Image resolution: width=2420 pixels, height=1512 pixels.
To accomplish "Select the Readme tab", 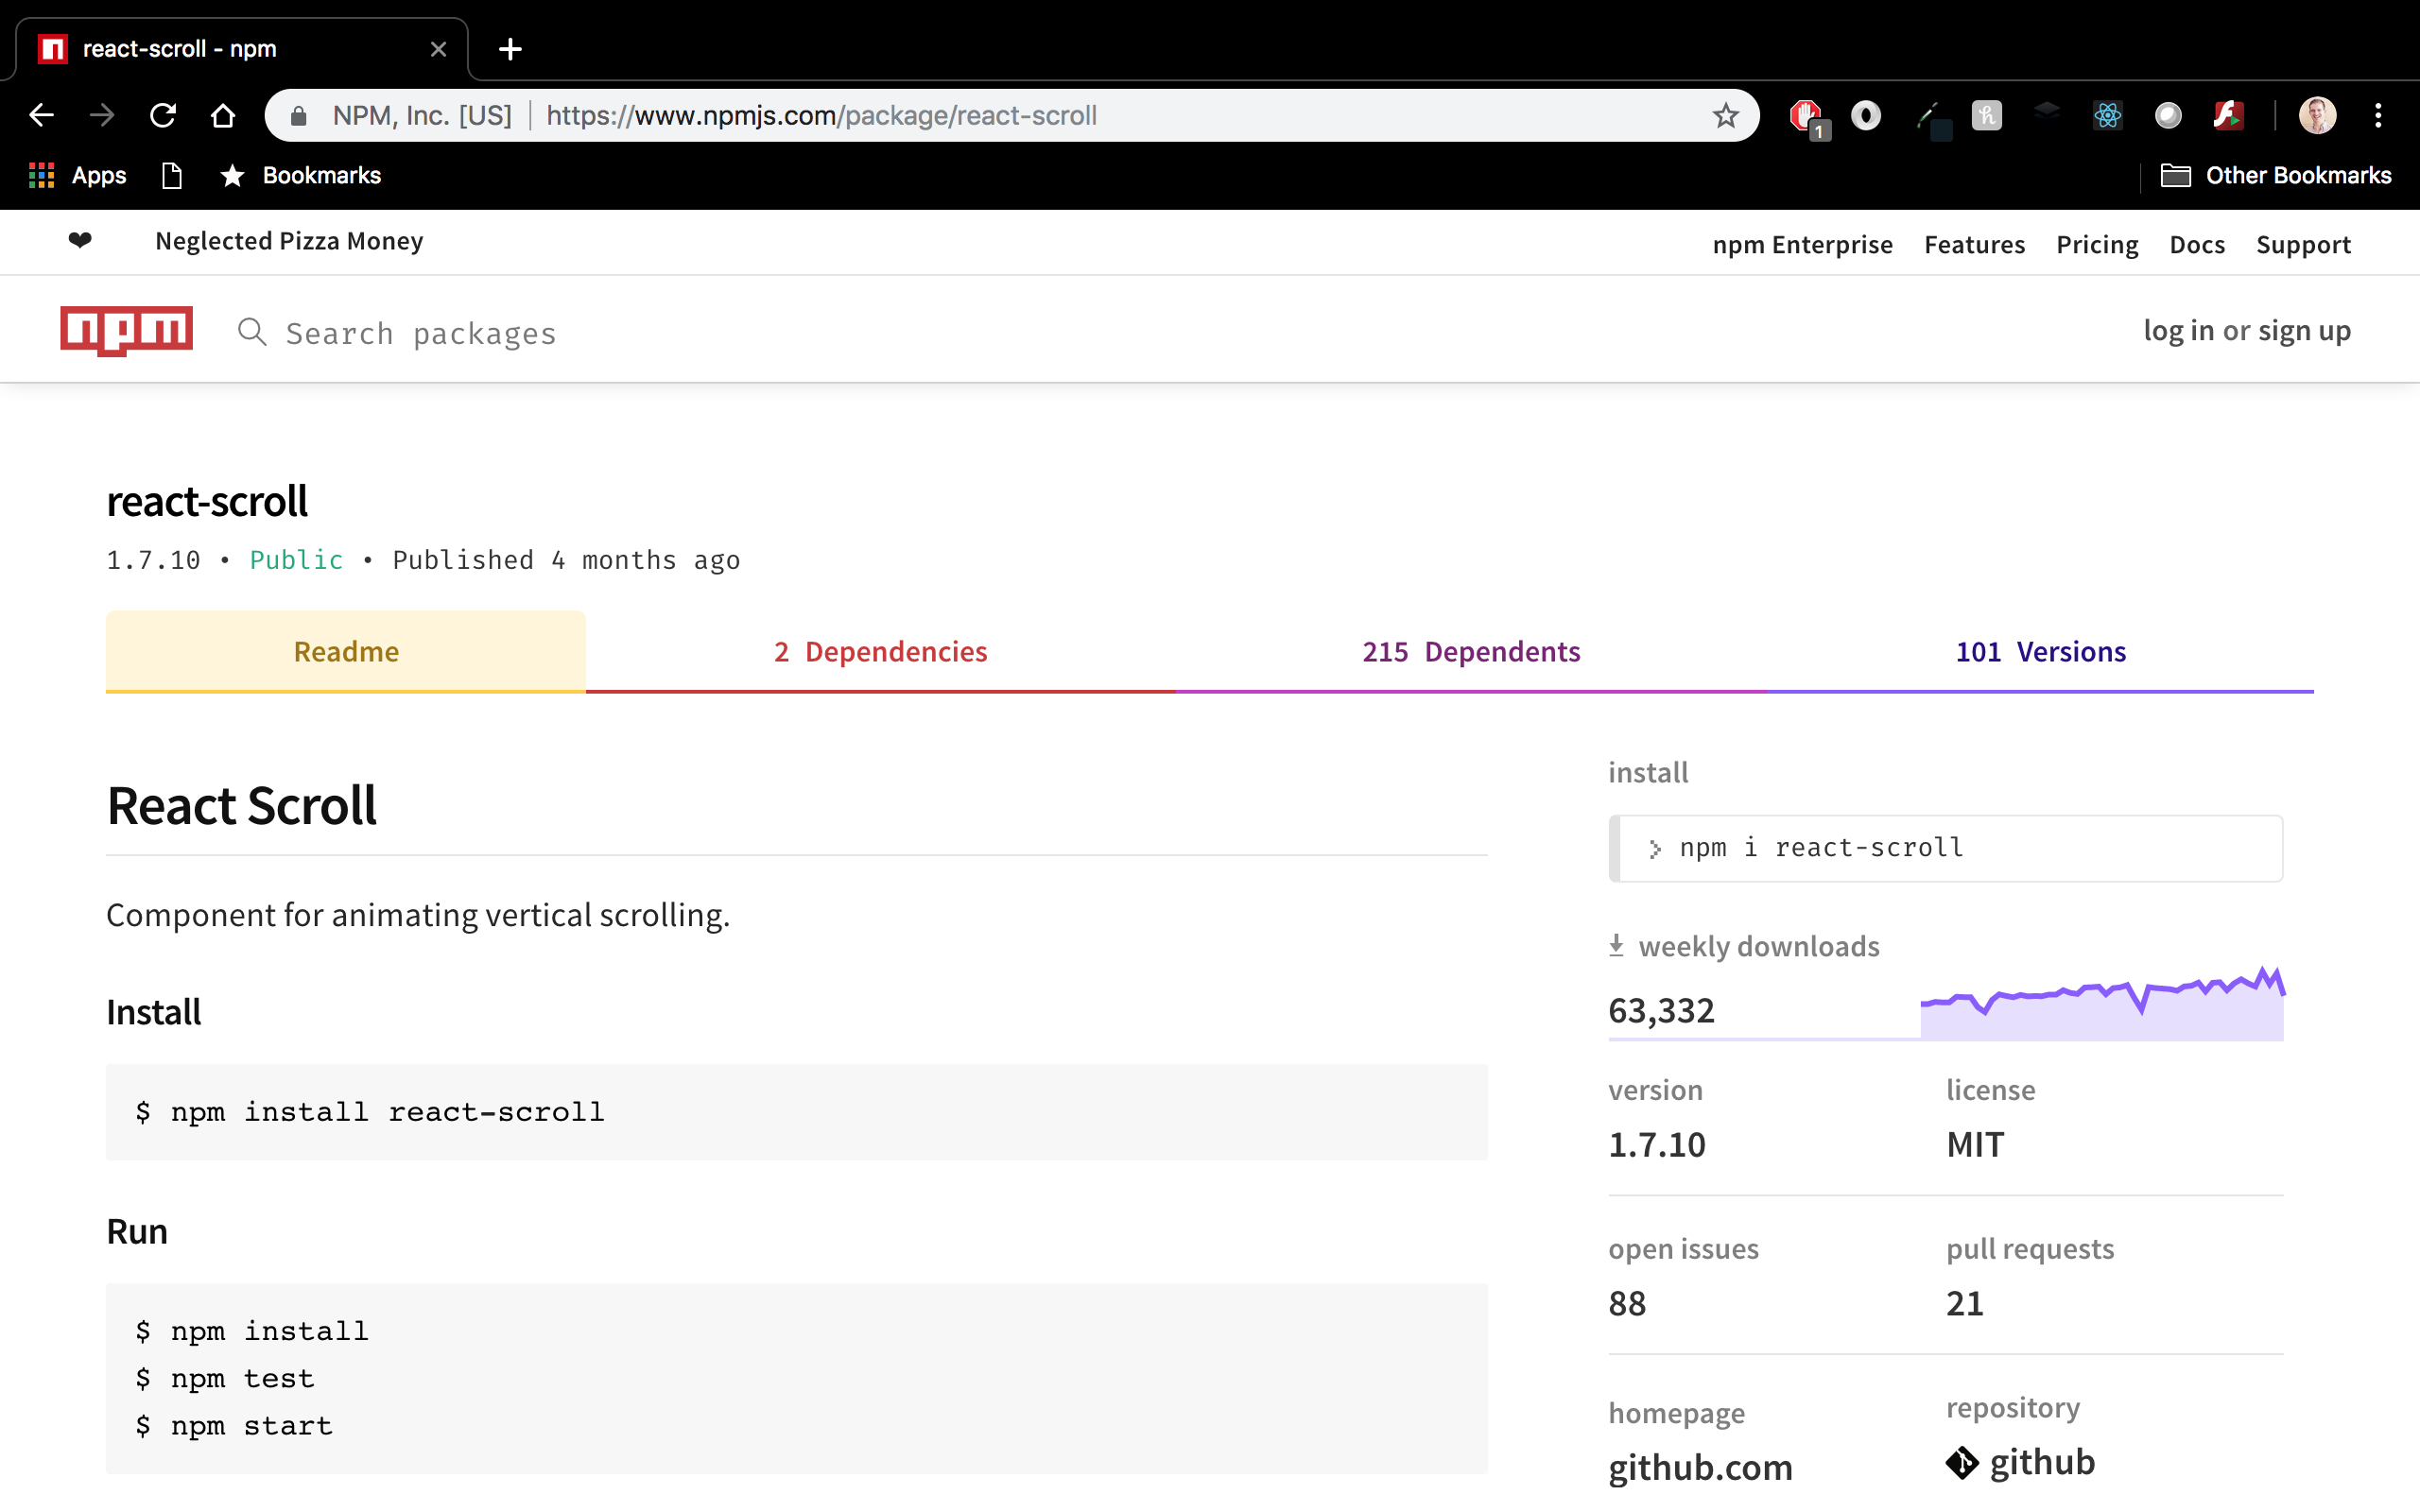I will pos(345,651).
